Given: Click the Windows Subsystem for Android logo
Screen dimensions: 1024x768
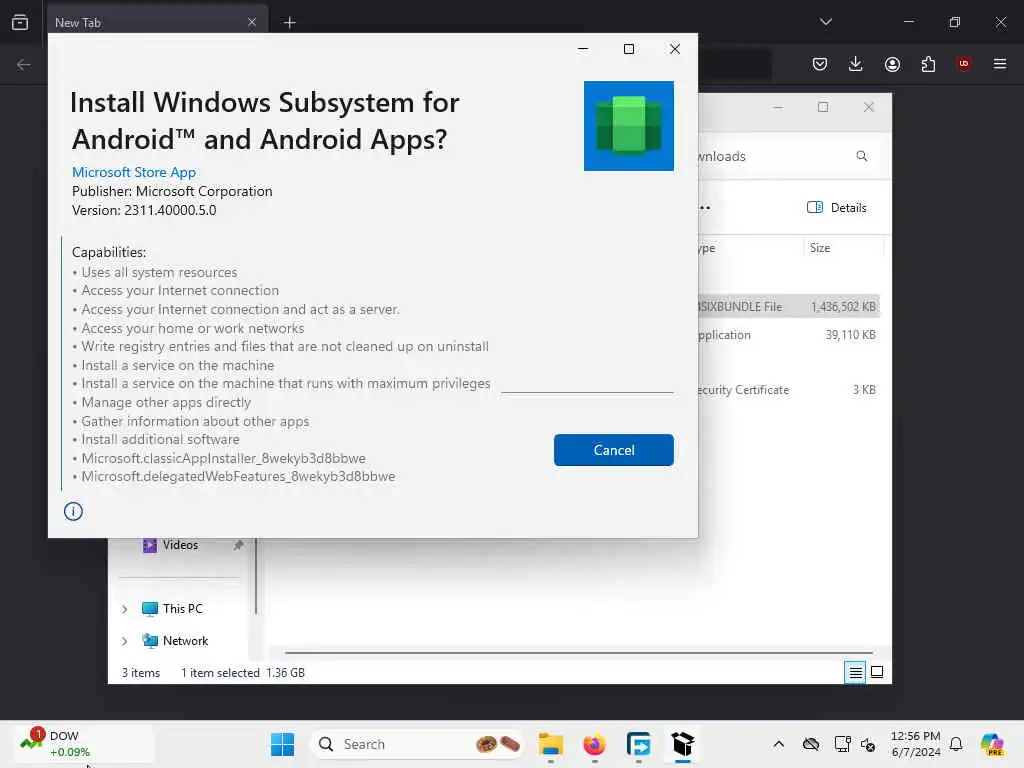Looking at the screenshot, I should 628,126.
